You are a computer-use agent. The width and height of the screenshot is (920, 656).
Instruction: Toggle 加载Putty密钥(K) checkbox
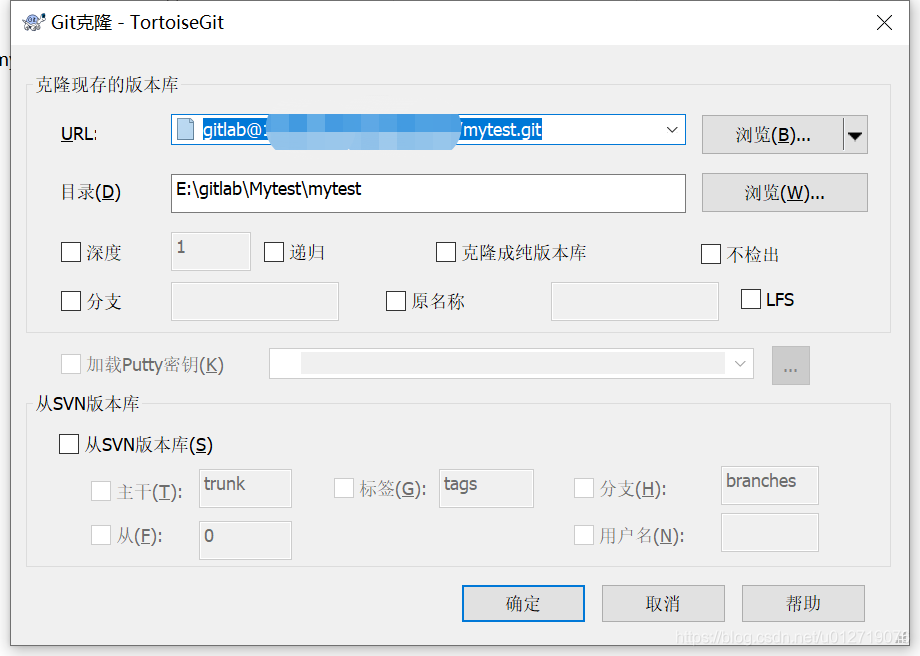pos(71,364)
